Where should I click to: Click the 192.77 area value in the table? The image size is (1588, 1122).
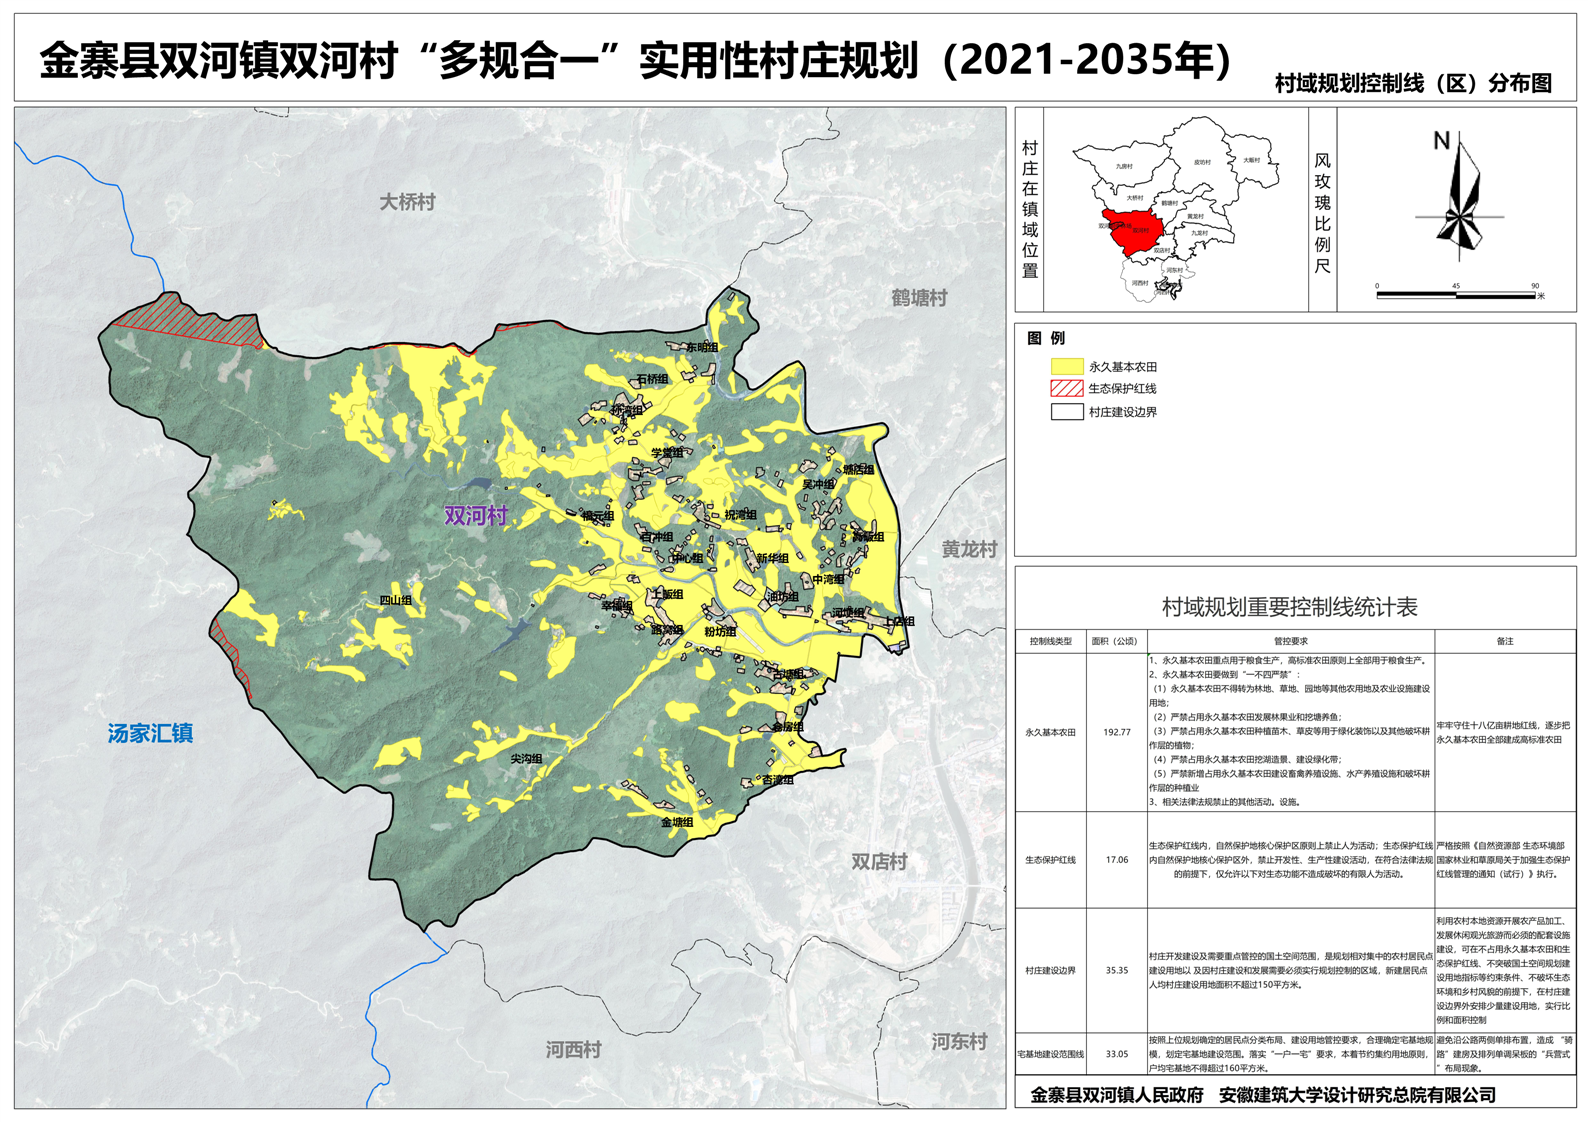coord(1116,732)
